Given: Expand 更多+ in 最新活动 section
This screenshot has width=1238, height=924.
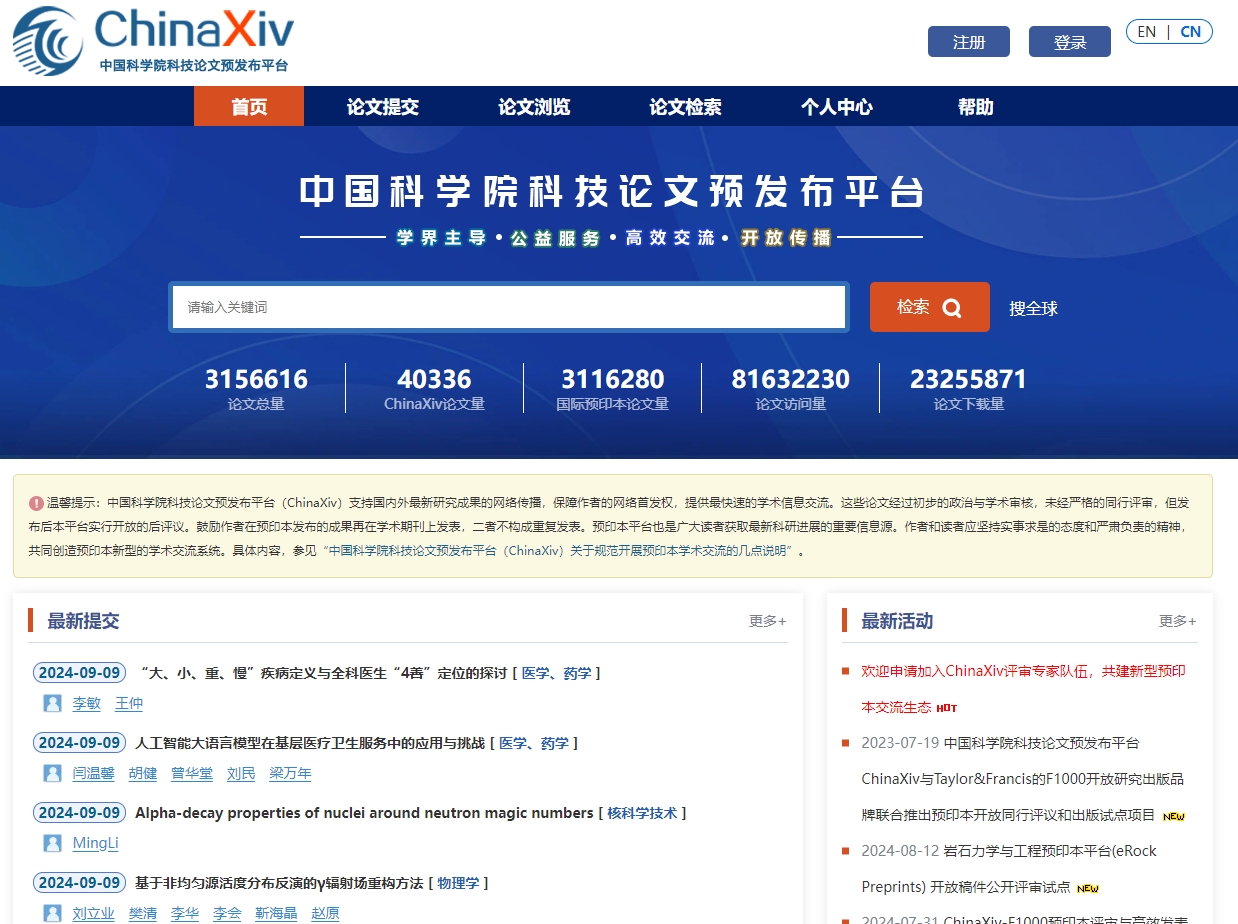Looking at the screenshot, I should pyautogui.click(x=1178, y=621).
